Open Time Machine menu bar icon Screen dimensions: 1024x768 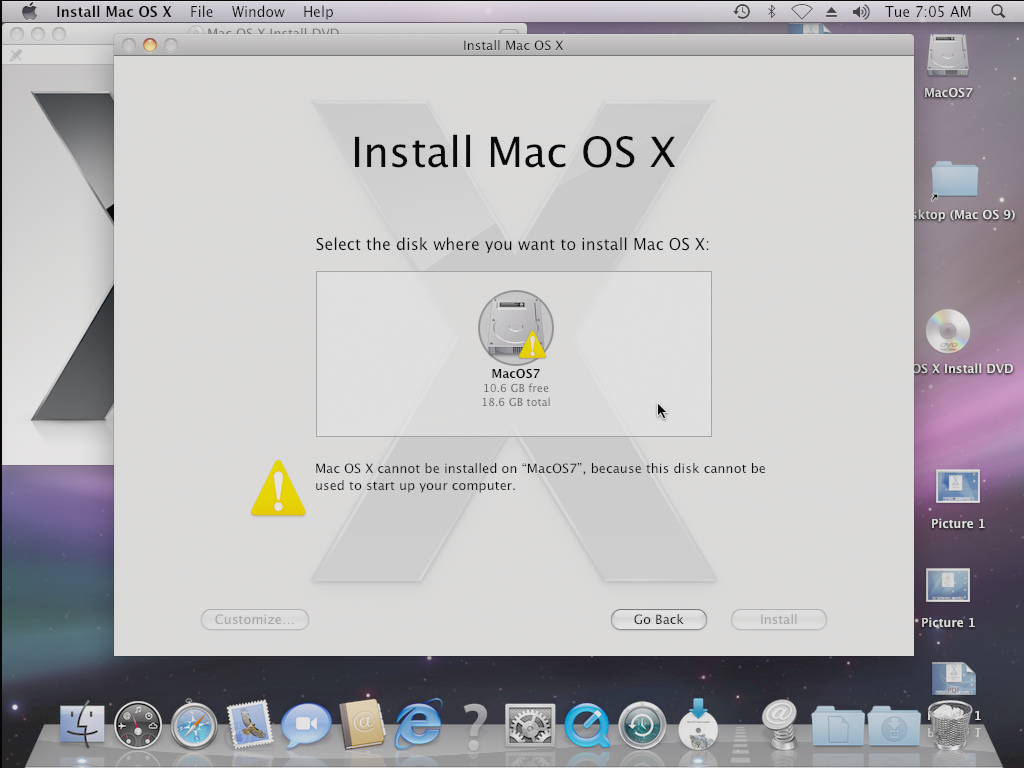point(741,11)
